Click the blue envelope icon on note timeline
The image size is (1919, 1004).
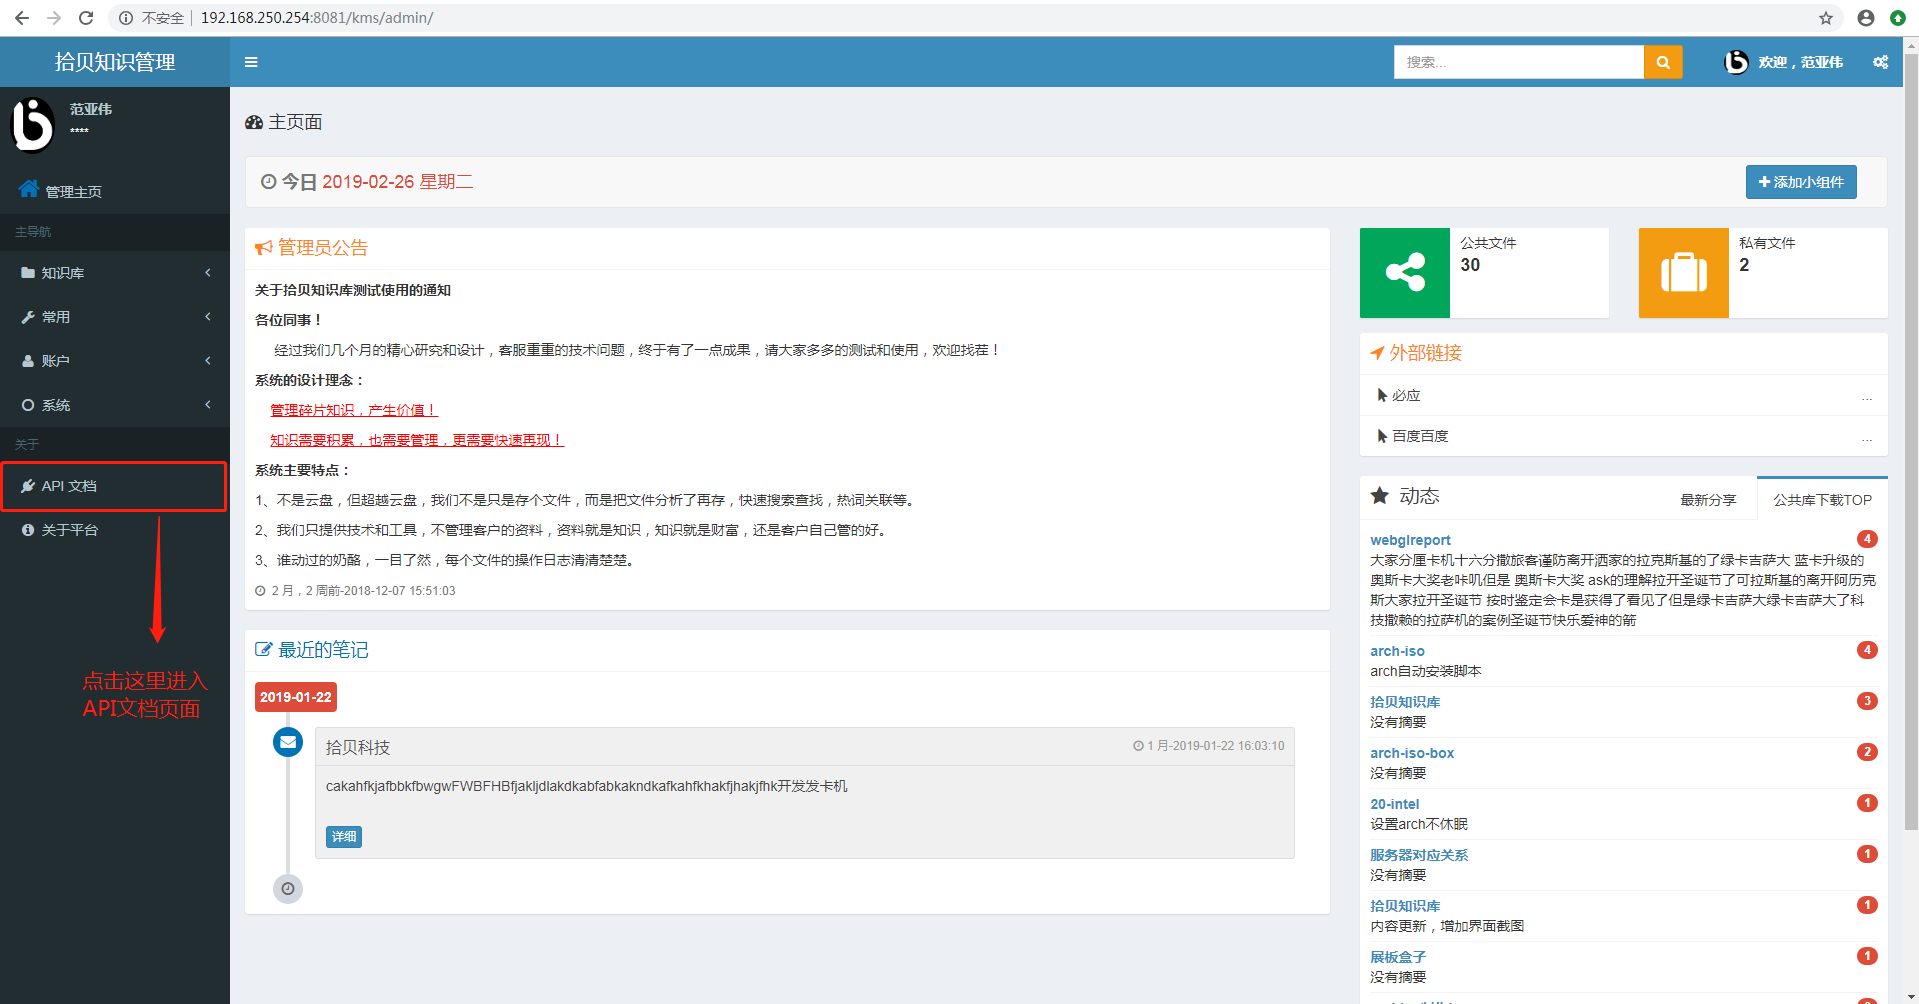click(288, 742)
